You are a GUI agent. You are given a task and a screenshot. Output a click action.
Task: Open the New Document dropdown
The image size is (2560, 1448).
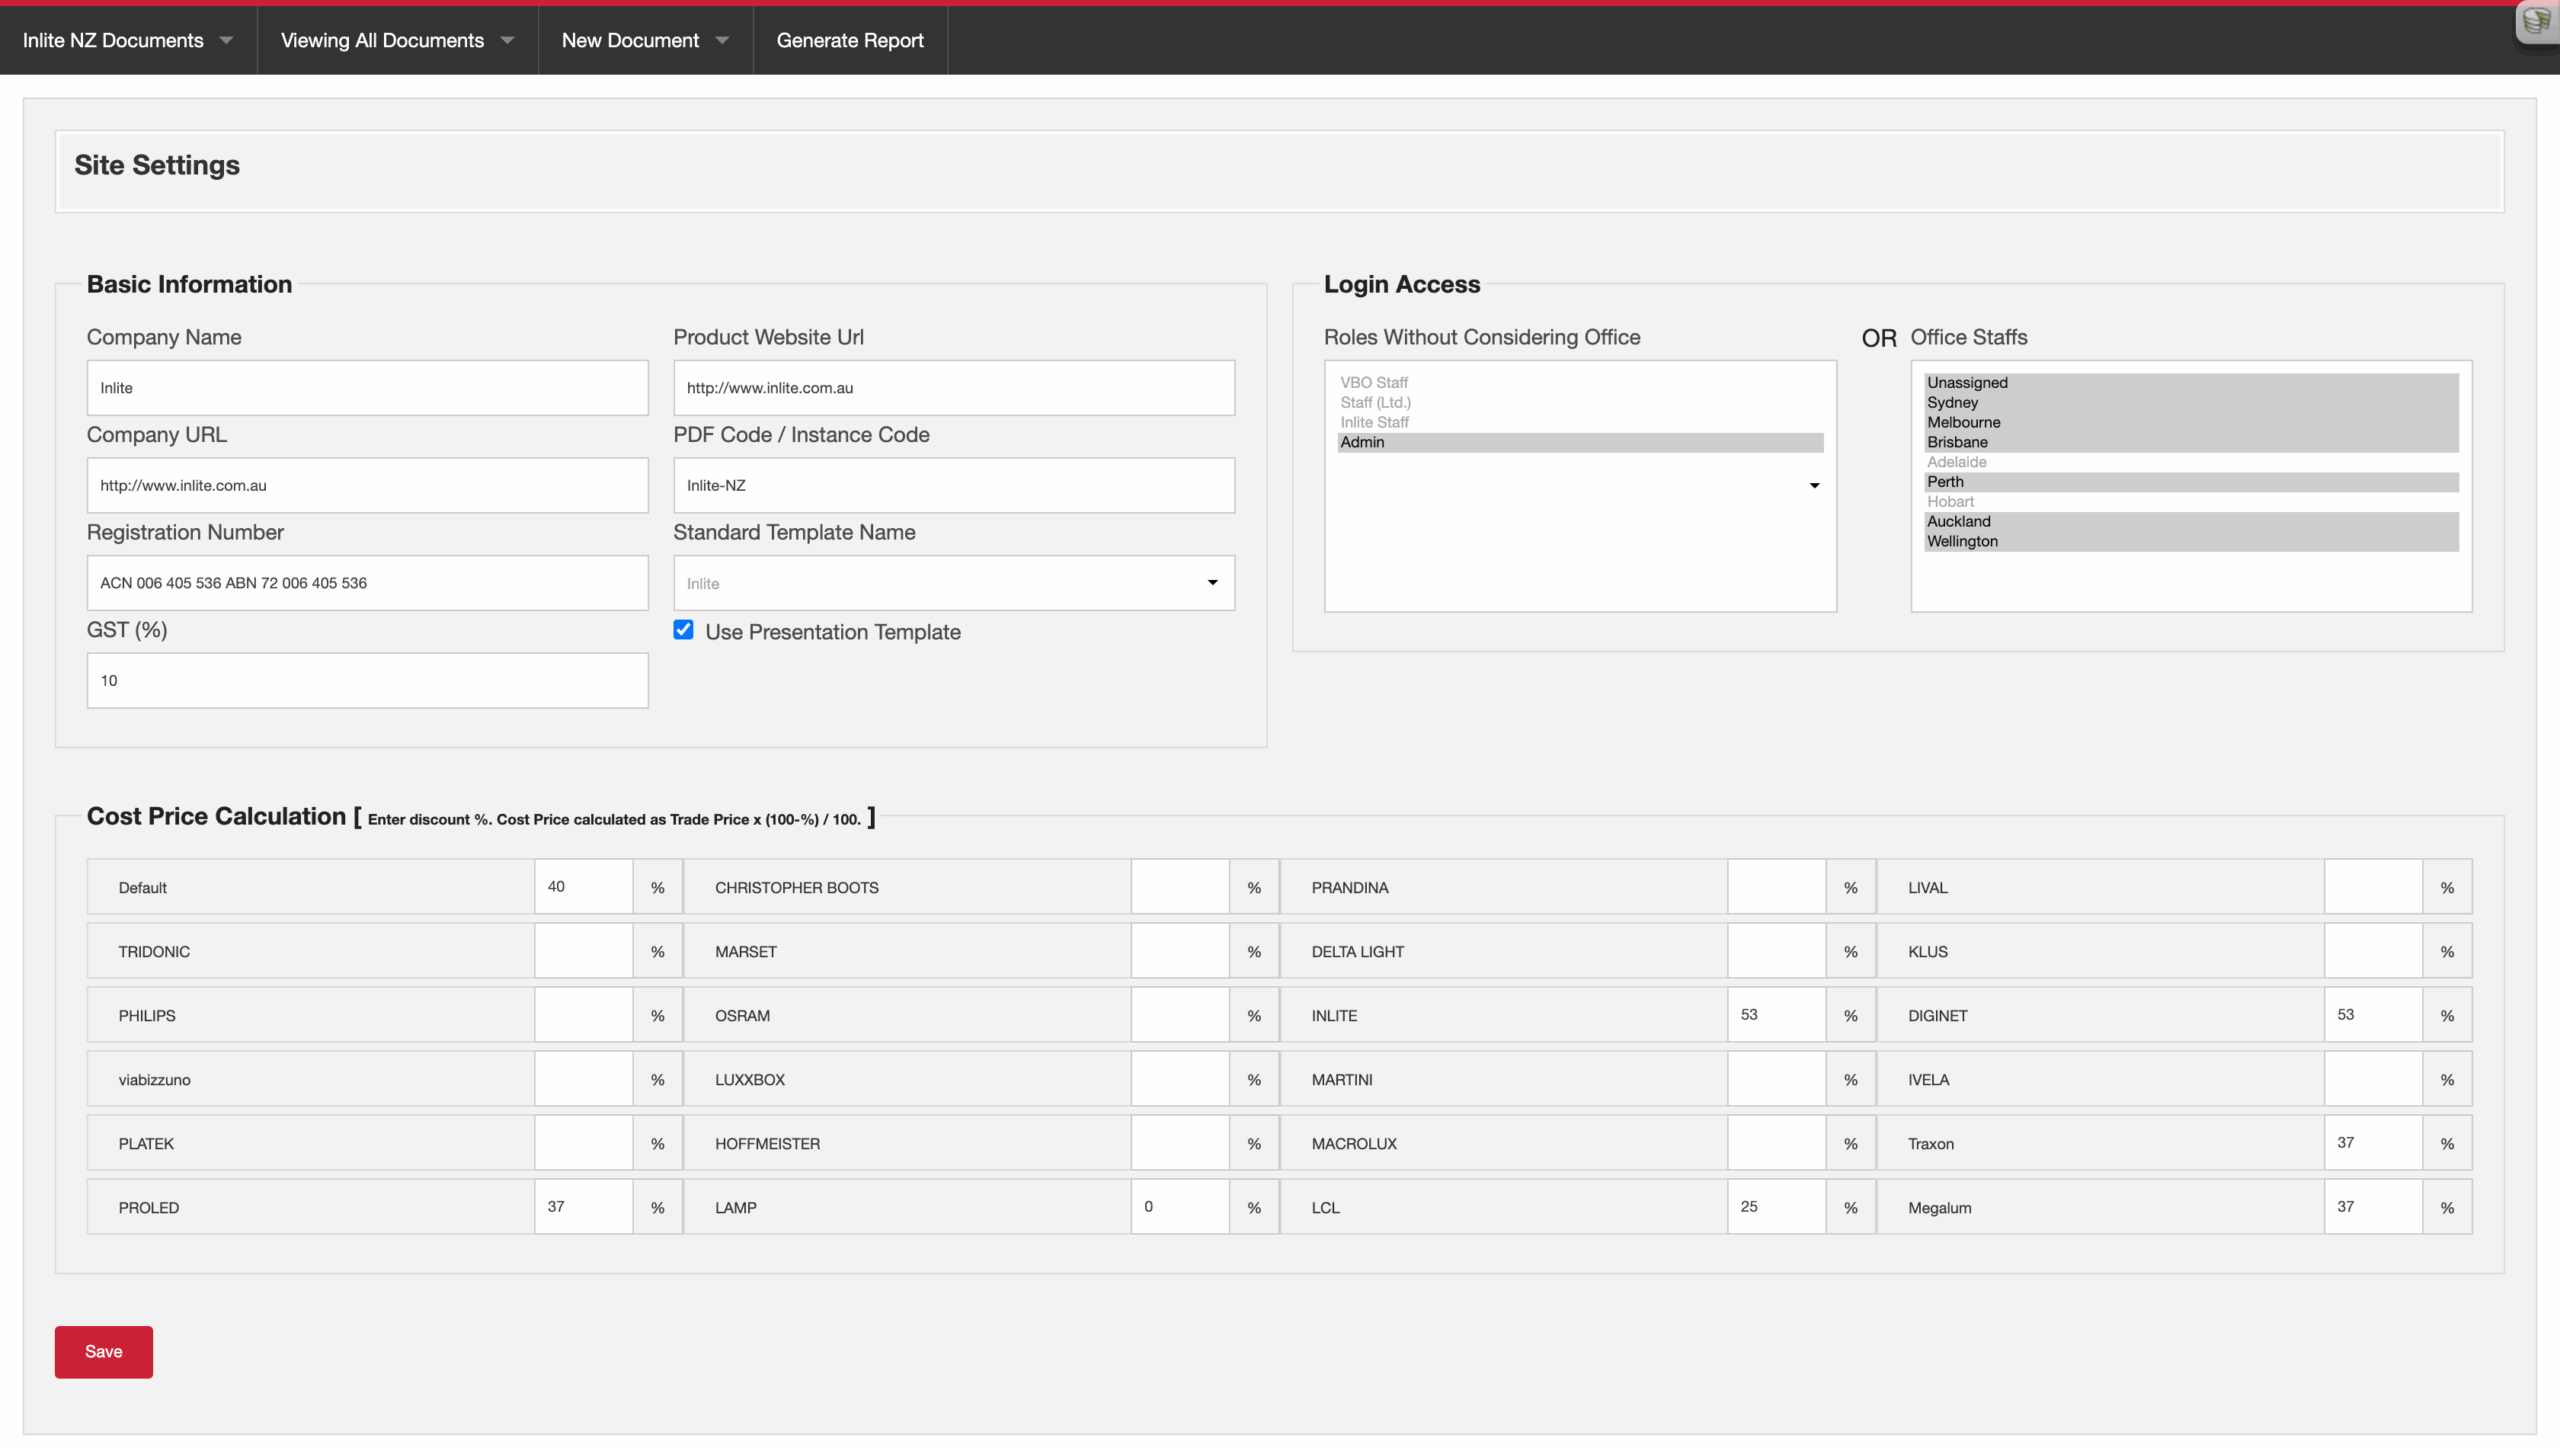[645, 41]
